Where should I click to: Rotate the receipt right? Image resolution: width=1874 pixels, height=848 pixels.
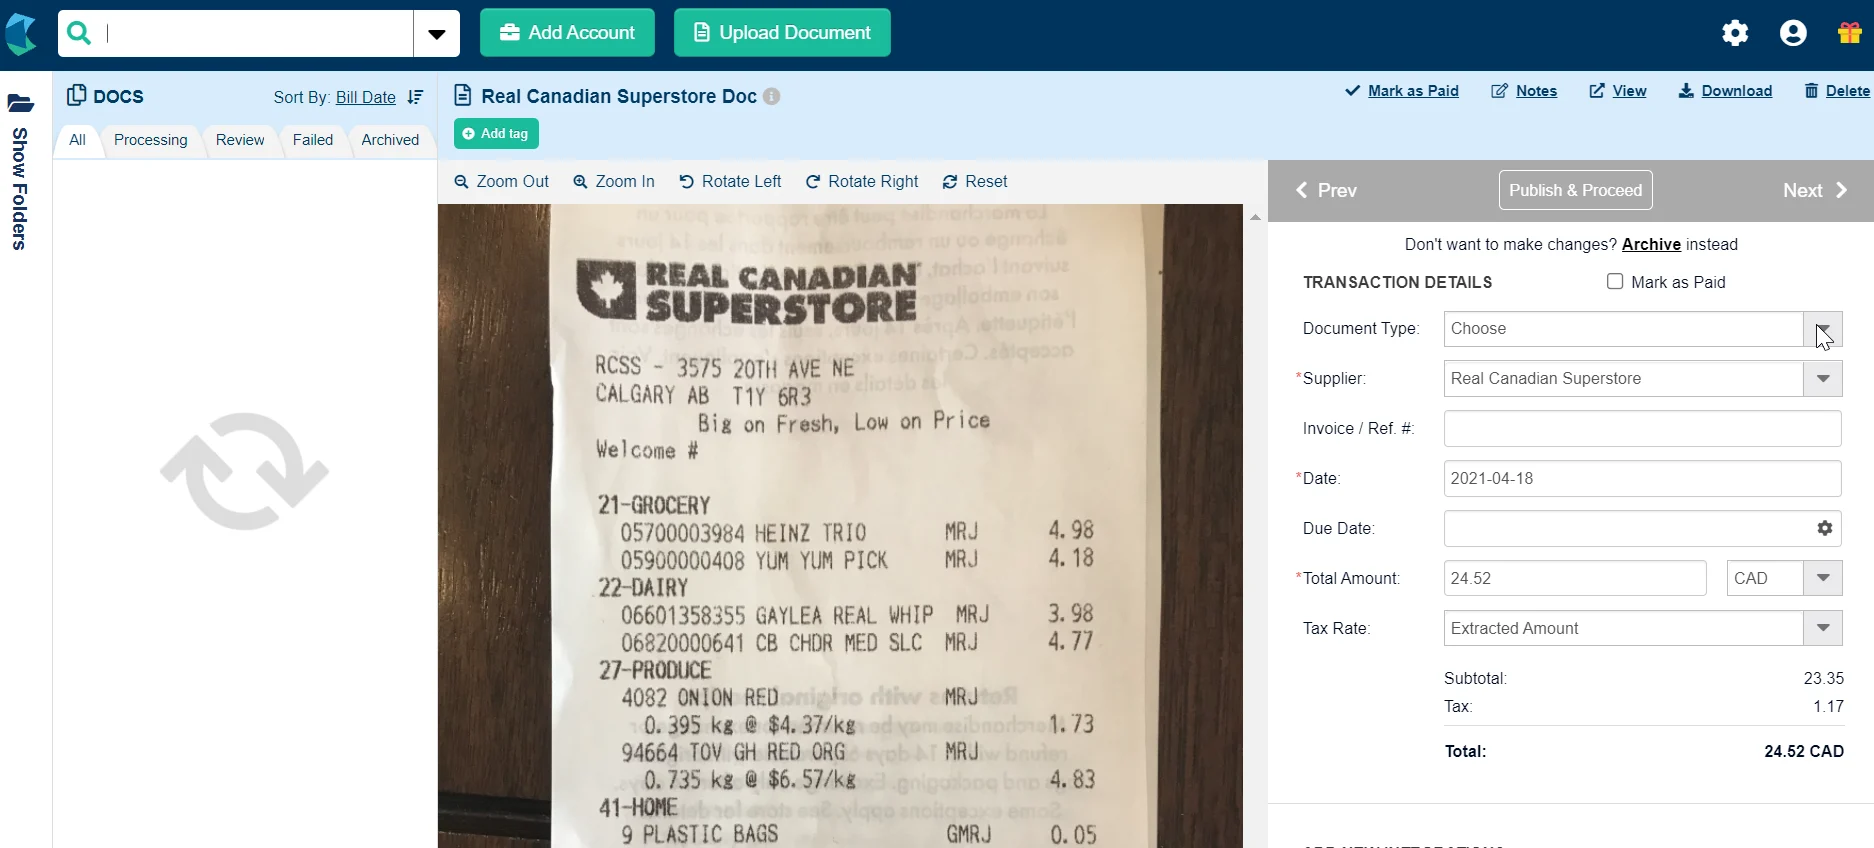(862, 181)
